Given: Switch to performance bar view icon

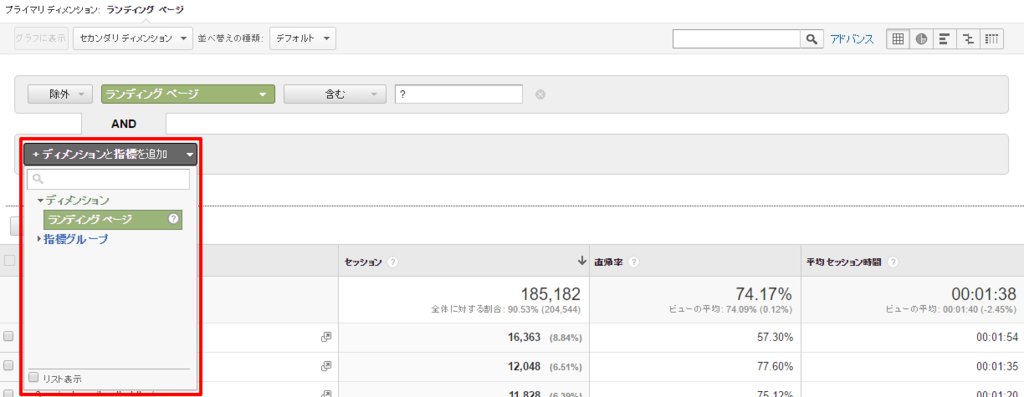Looking at the screenshot, I should (x=944, y=39).
